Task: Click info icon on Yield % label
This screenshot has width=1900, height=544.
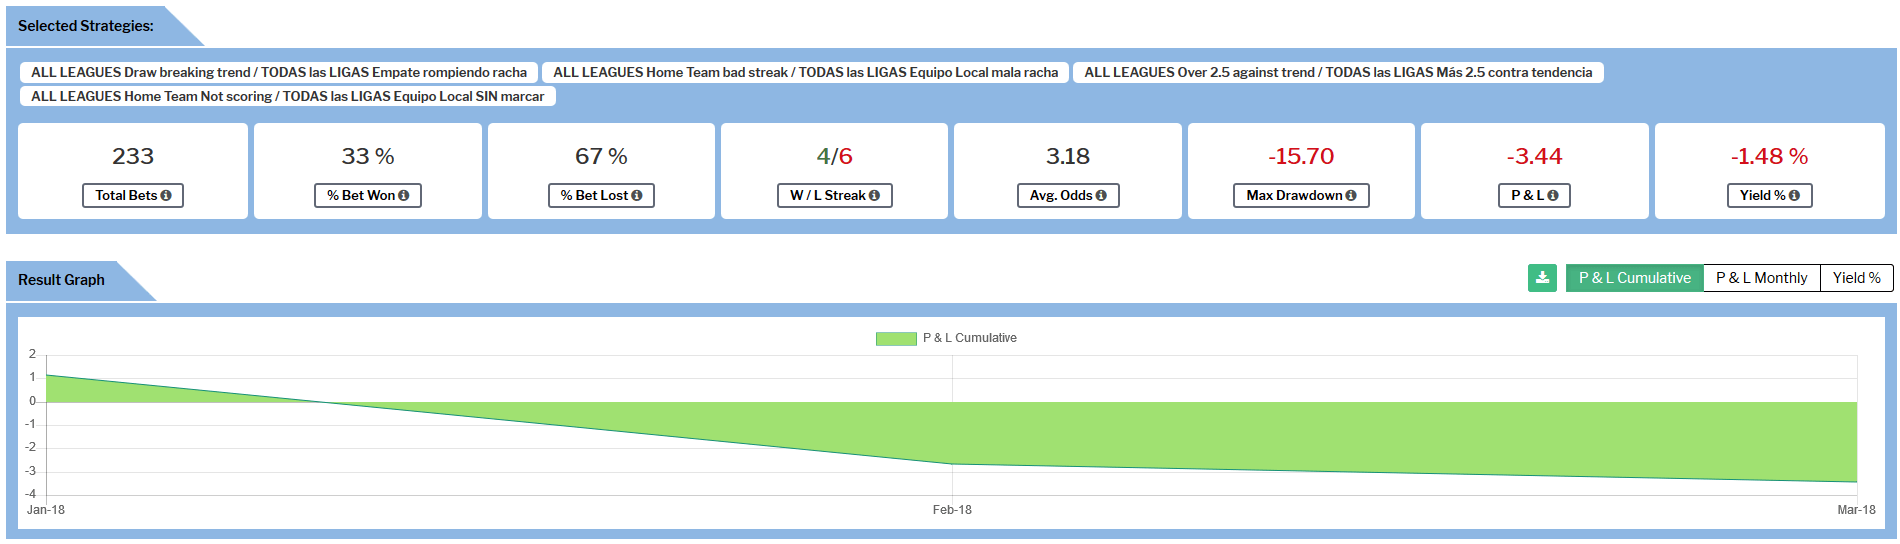Action: point(1794,196)
